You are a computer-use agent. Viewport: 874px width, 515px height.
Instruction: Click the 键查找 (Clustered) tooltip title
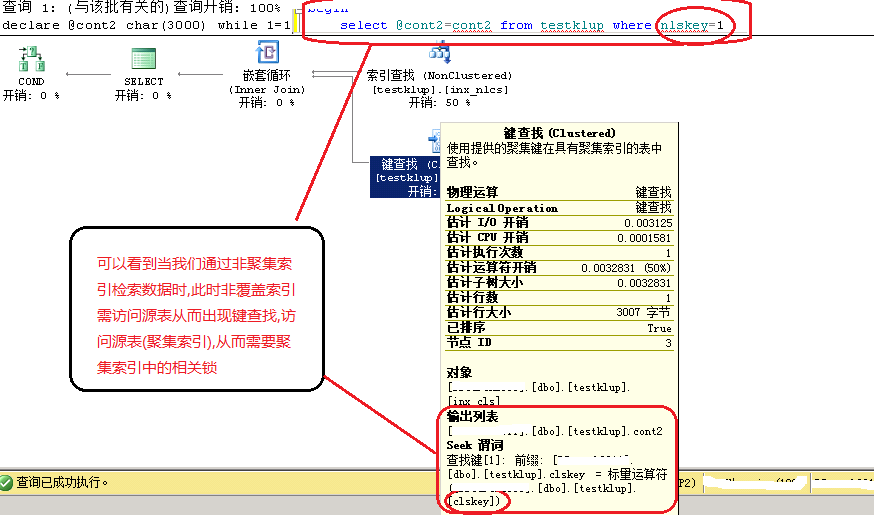pyautogui.click(x=559, y=132)
